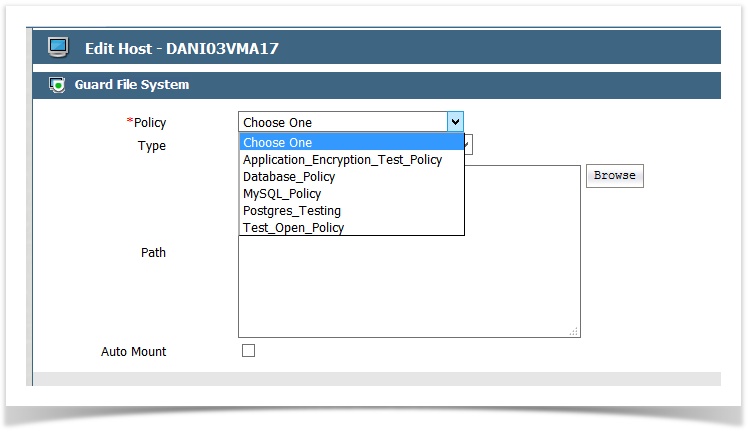Click the required Policy field label
Image resolution: width=755 pixels, height=435 pixels.
[148, 123]
